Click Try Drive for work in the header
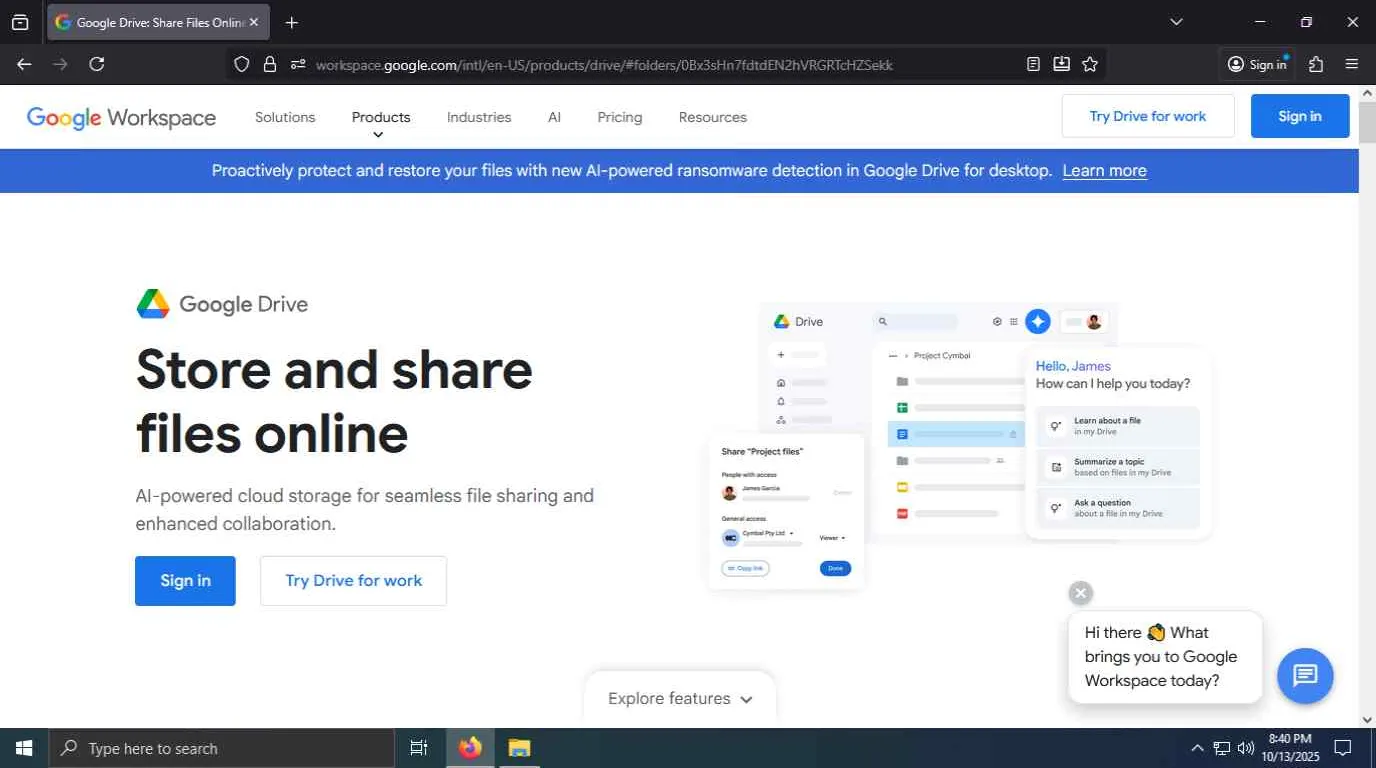 tap(1148, 116)
